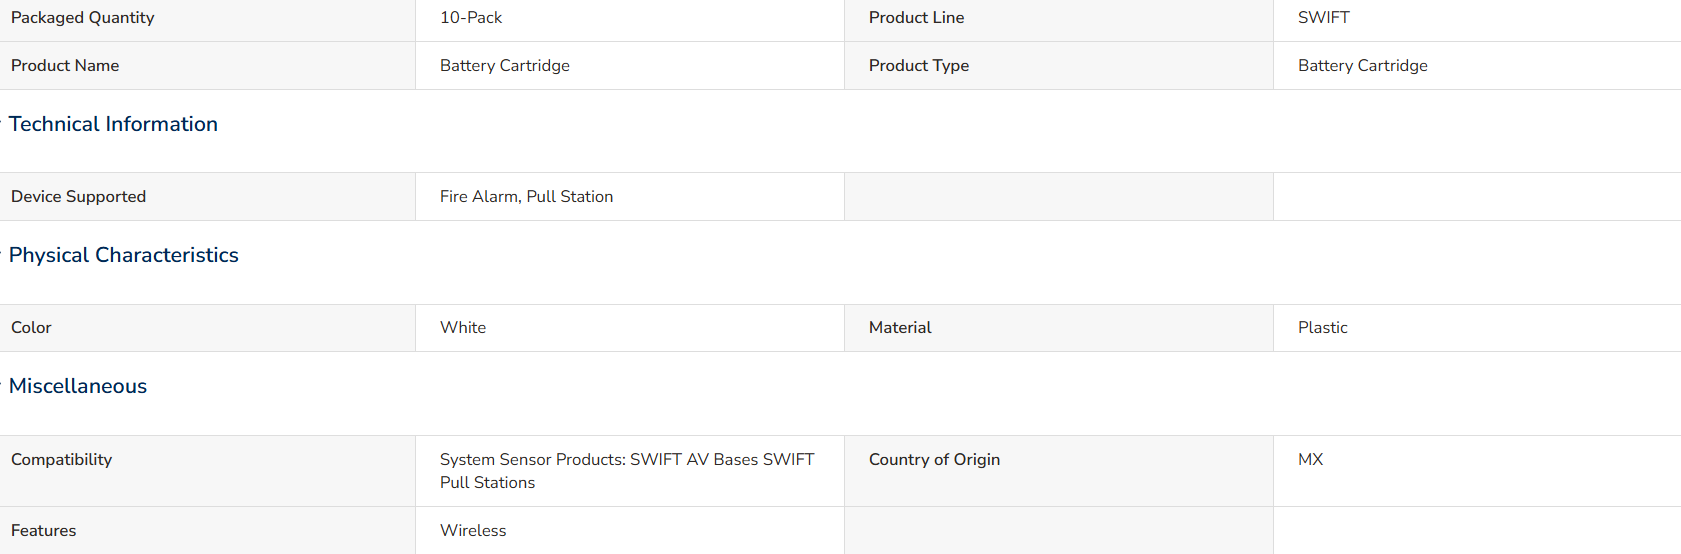This screenshot has height=554, width=1681.
Task: Select the Packaged Quantity label
Action: (x=83, y=18)
